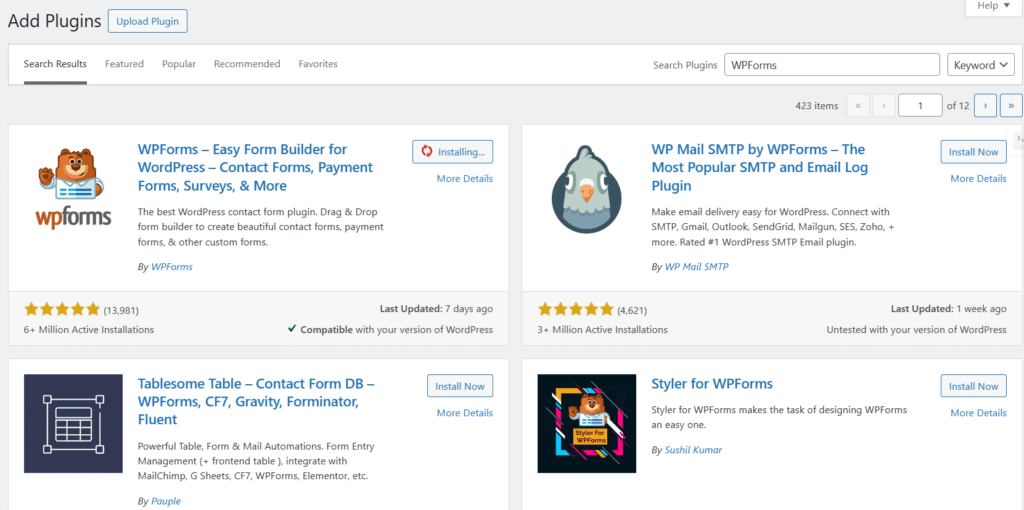This screenshot has height=510, width=1024.
Task: Click the 'of 12' total pages text
Action: pyautogui.click(x=958, y=106)
